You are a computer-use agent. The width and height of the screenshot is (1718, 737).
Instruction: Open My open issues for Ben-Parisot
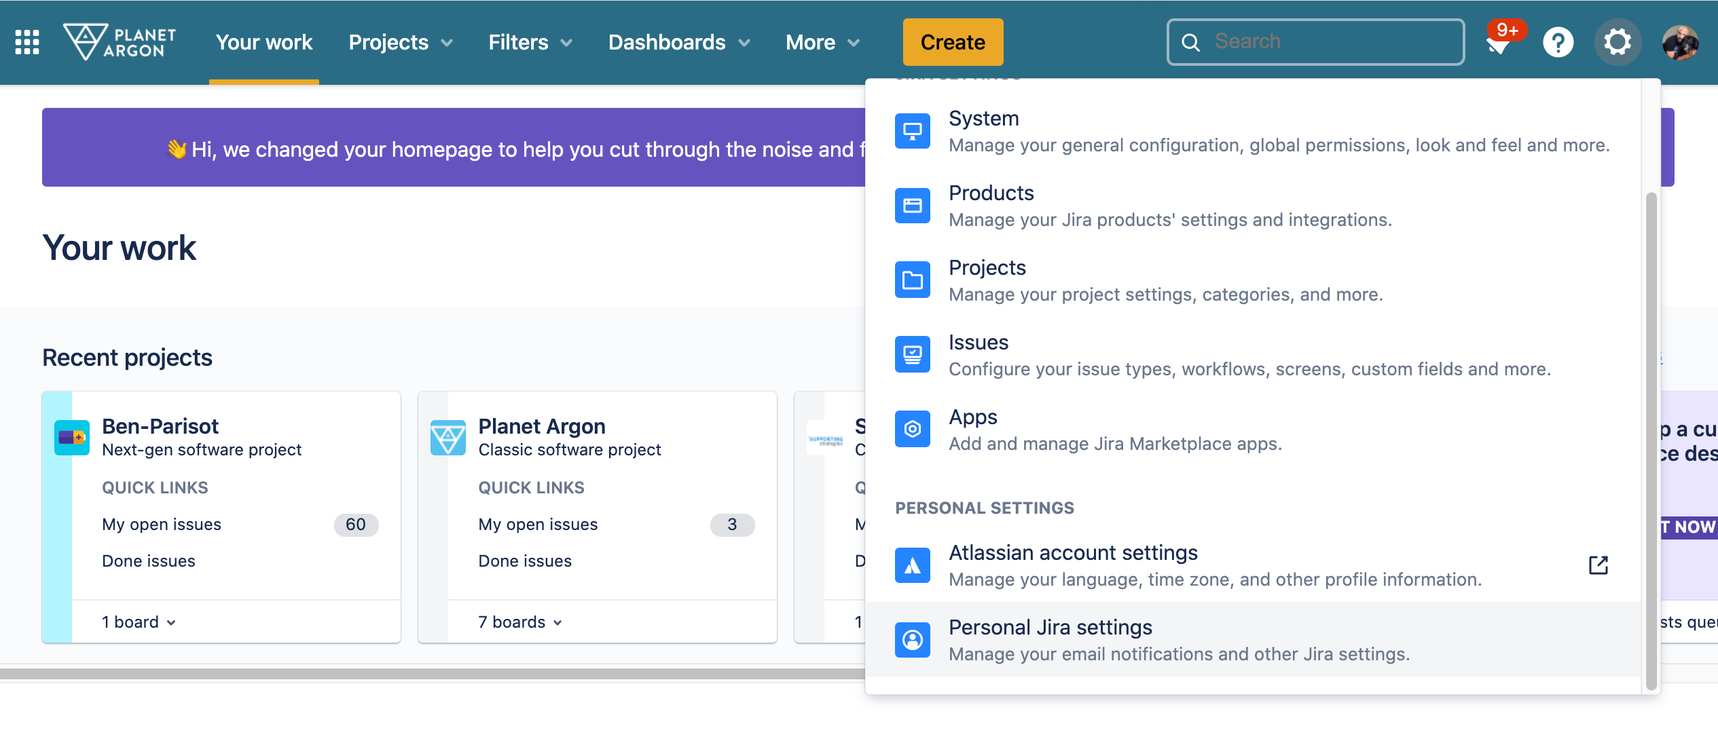click(162, 524)
